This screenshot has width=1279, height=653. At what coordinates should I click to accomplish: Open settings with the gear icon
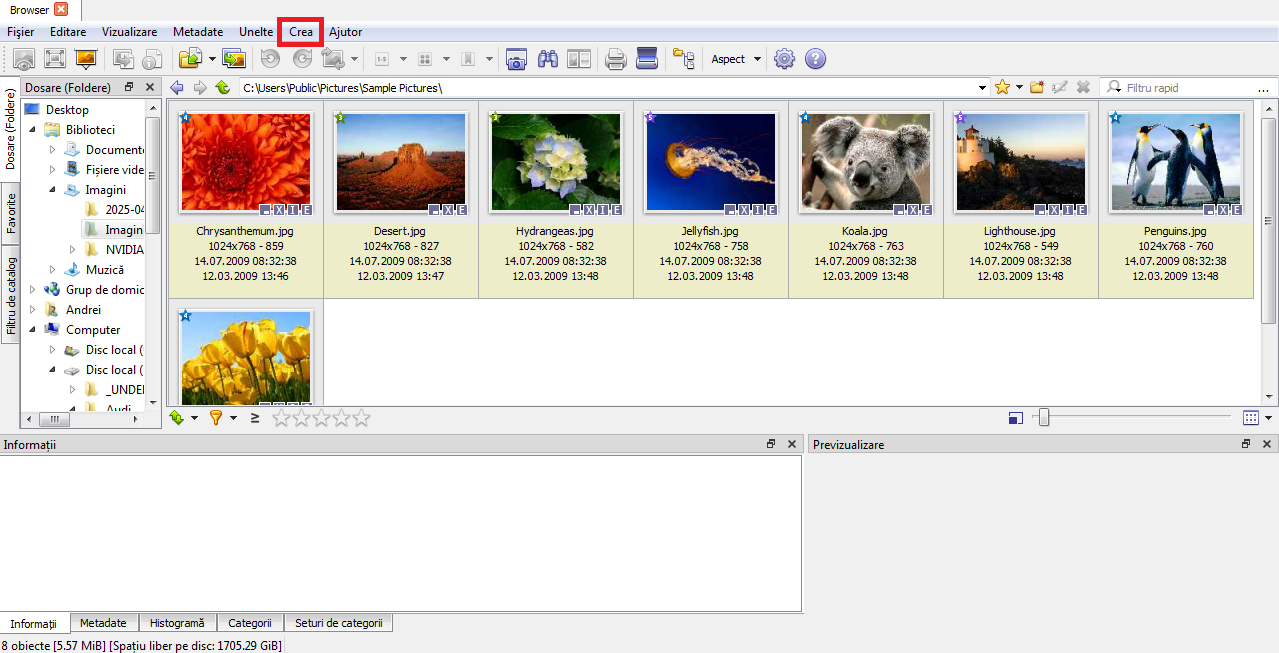coord(784,59)
